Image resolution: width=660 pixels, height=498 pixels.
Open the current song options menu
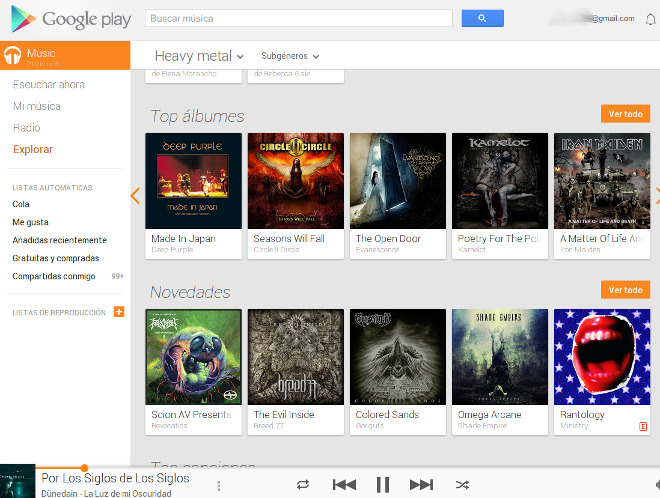tap(218, 486)
